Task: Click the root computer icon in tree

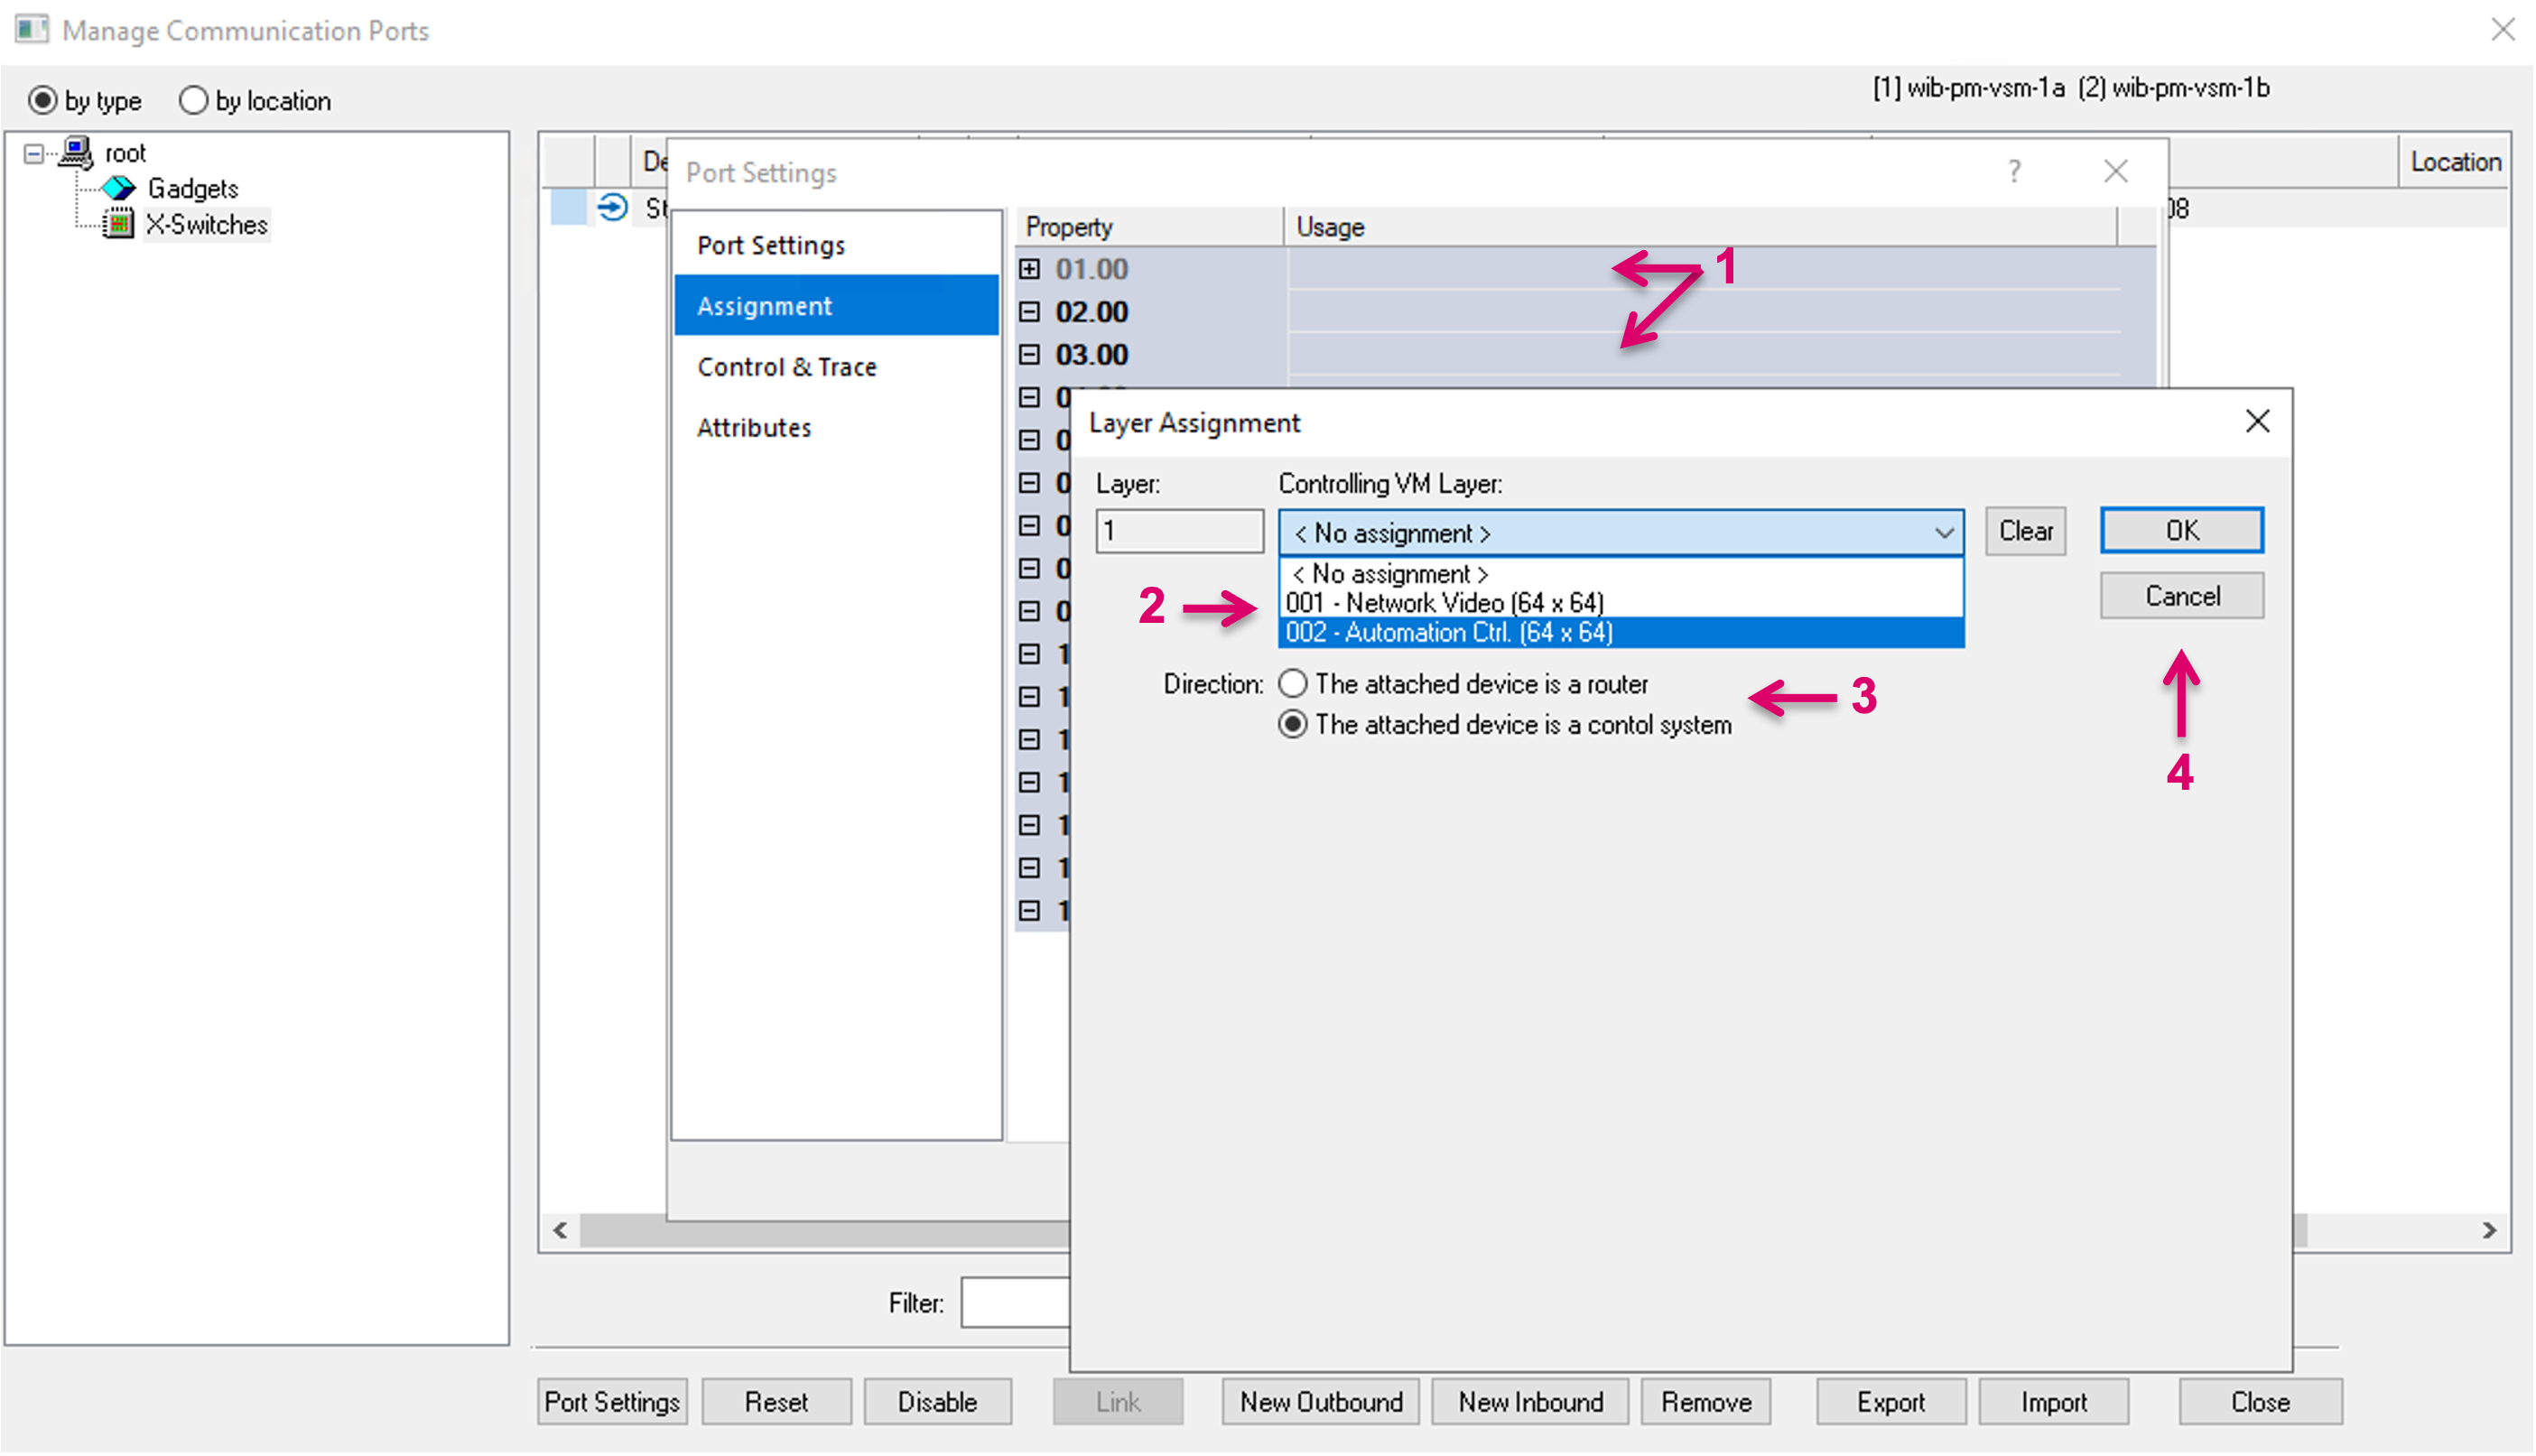Action: pos(76,153)
